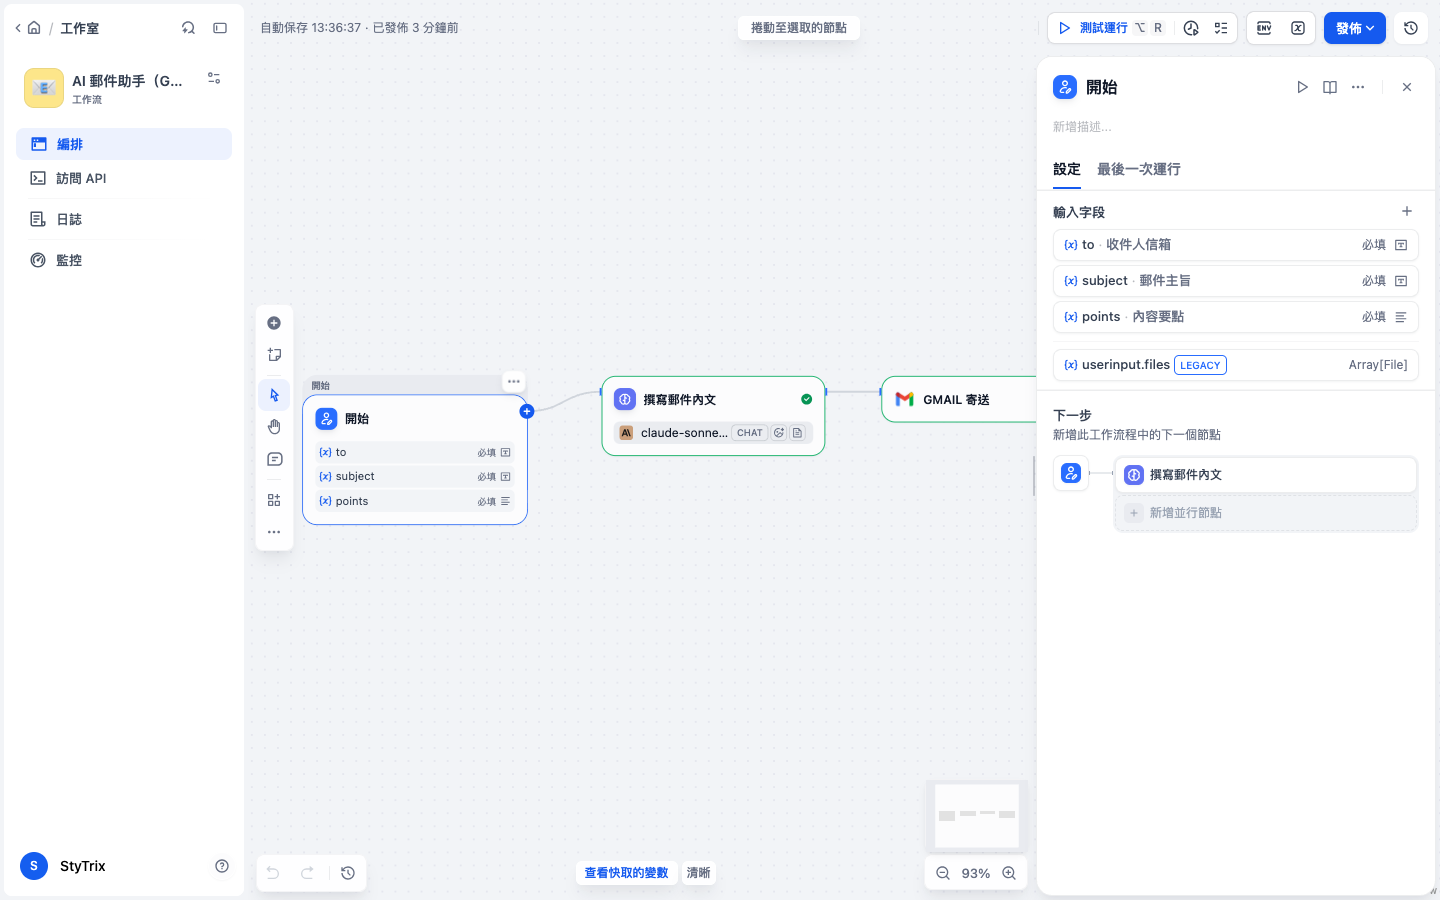Screen dimensions: 1440x900
Task: Zoom out using the magnifier minus icon
Action: (x=943, y=873)
